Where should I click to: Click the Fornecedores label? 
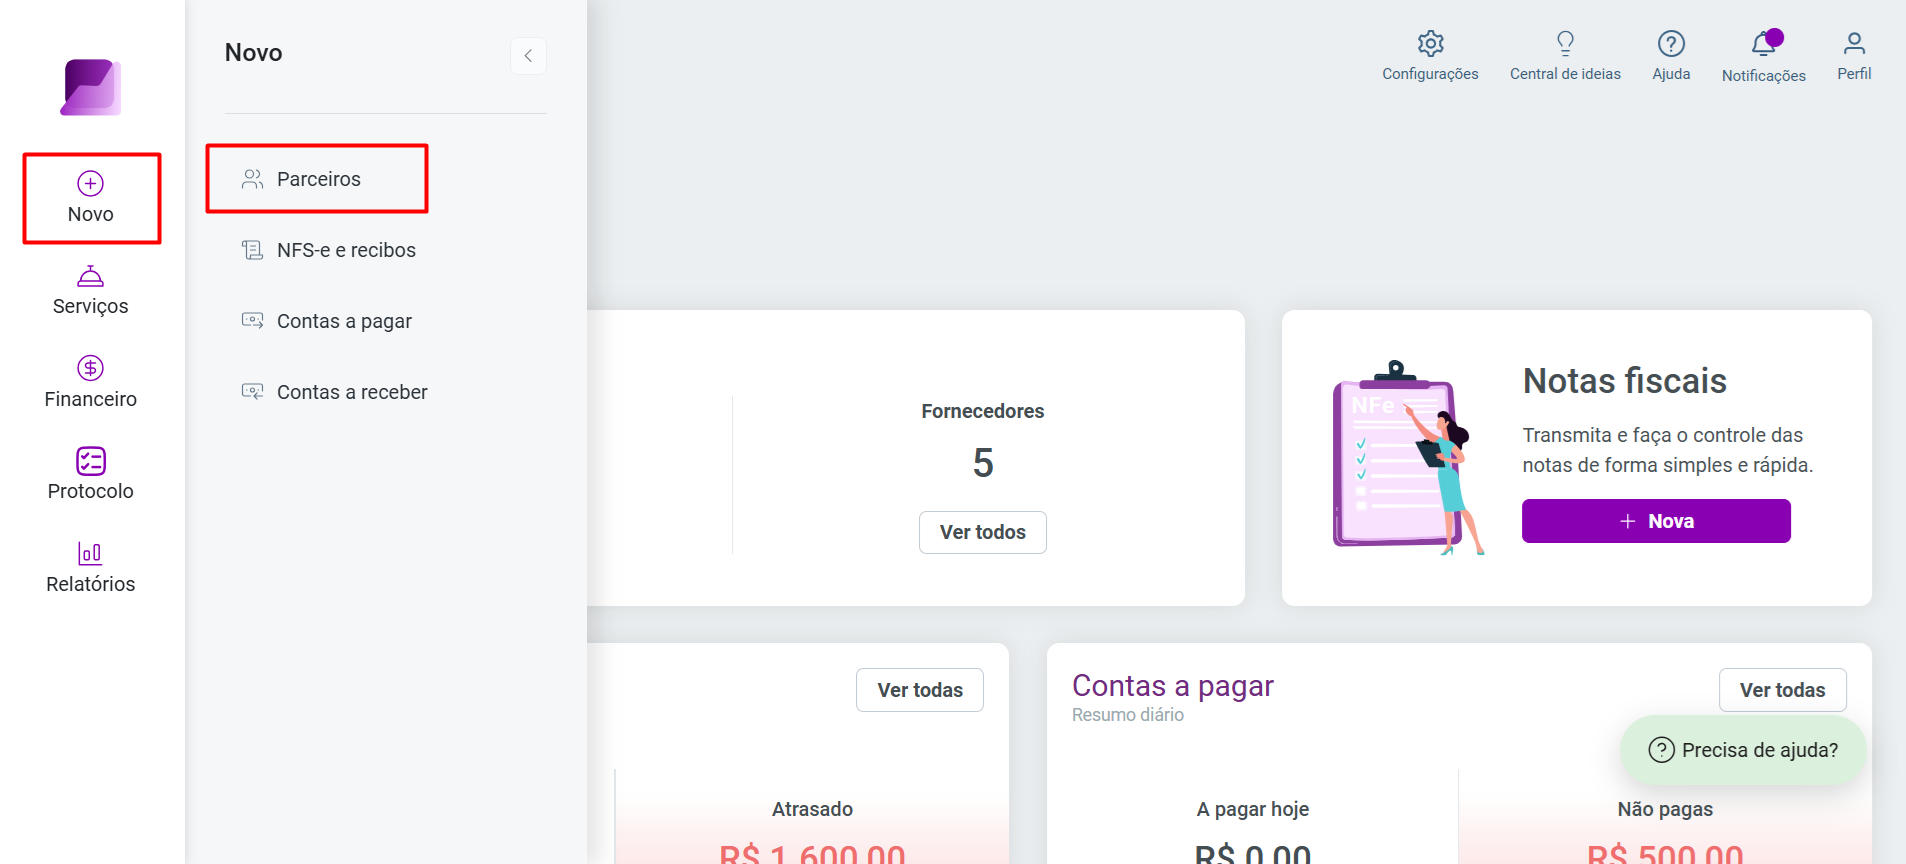click(983, 411)
